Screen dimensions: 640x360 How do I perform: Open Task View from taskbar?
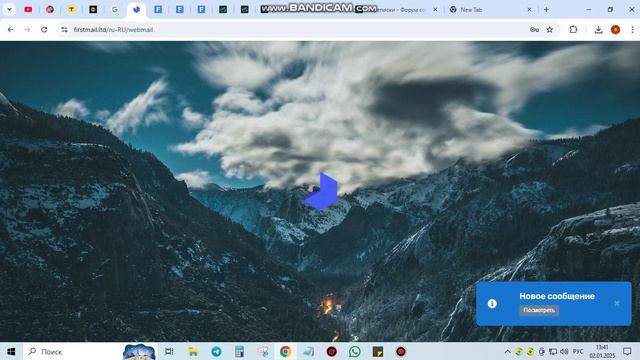pyautogui.click(x=169, y=351)
